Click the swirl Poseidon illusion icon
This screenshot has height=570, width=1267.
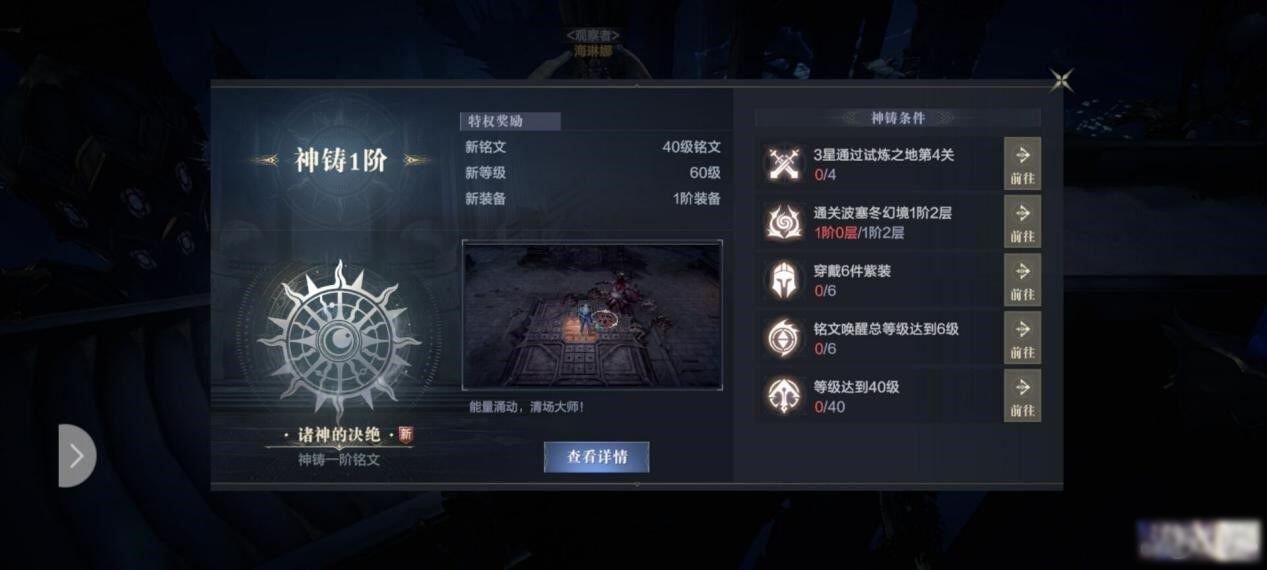781,221
